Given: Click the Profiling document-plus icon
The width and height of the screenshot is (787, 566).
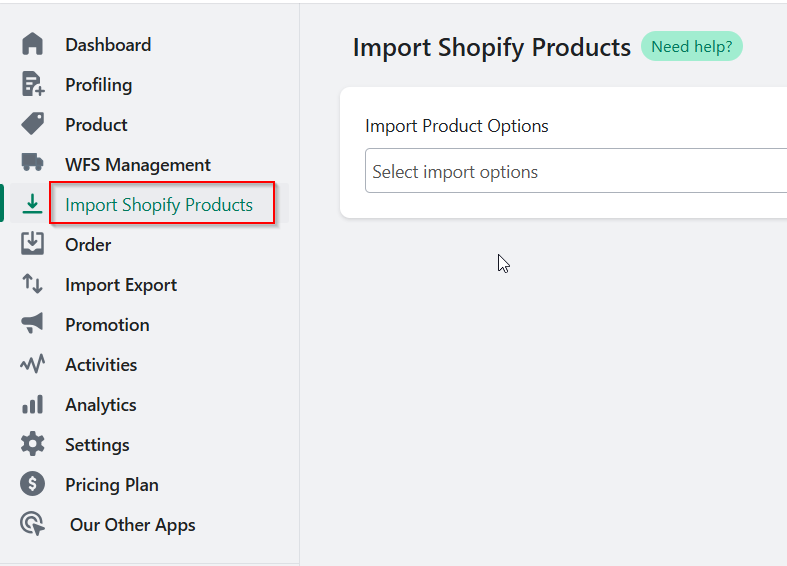Looking at the screenshot, I should click(x=33, y=84).
